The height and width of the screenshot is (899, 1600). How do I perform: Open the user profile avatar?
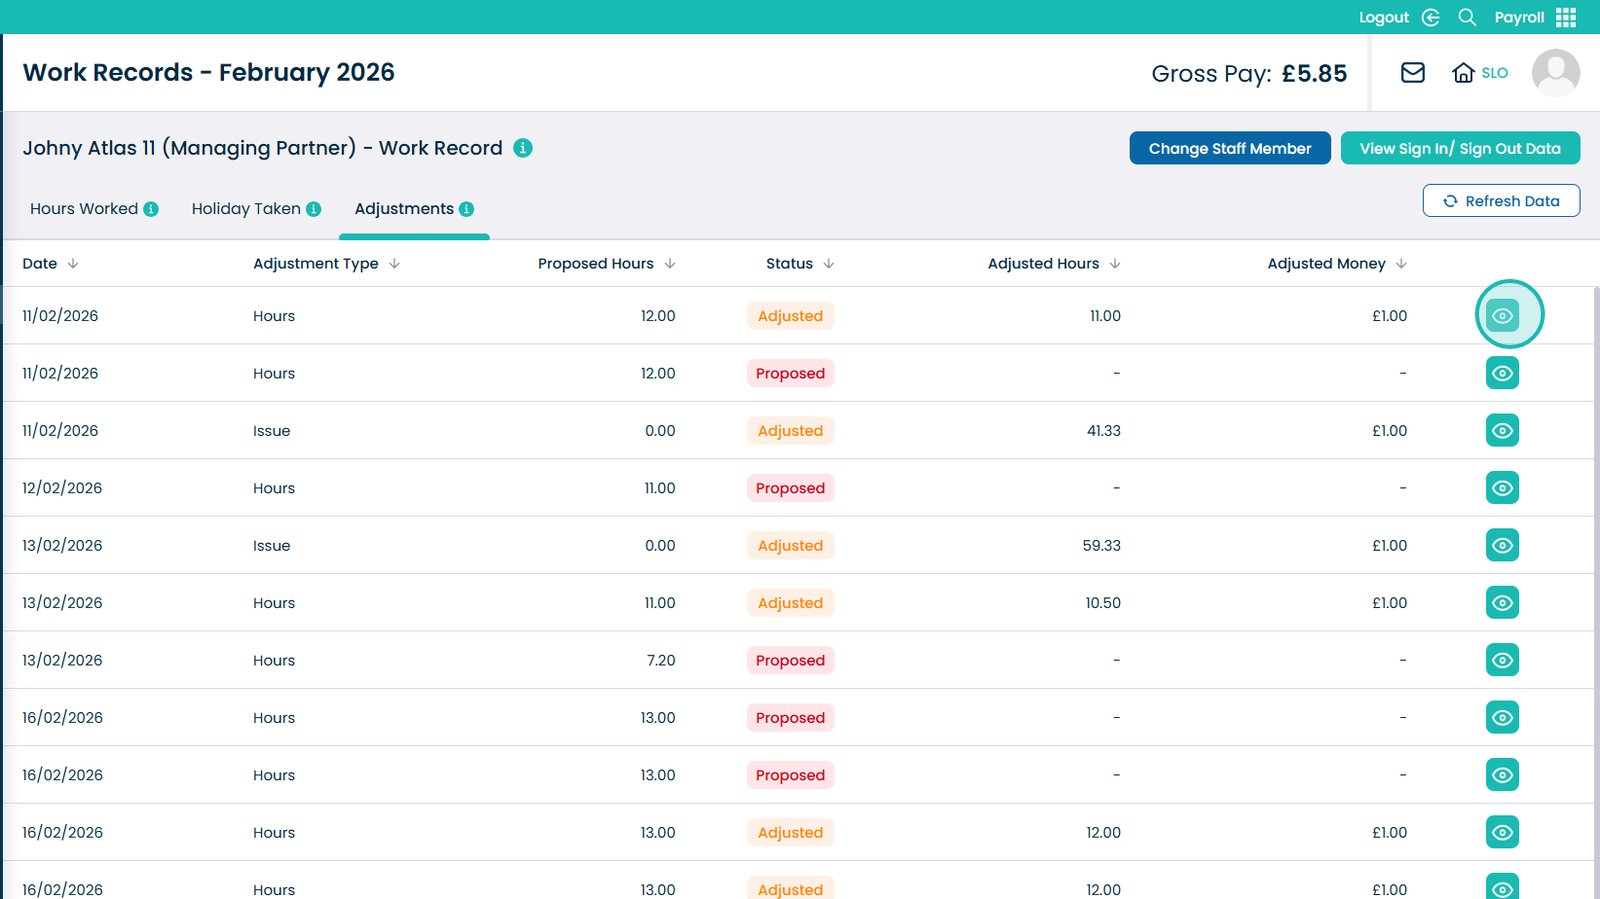coord(1556,73)
